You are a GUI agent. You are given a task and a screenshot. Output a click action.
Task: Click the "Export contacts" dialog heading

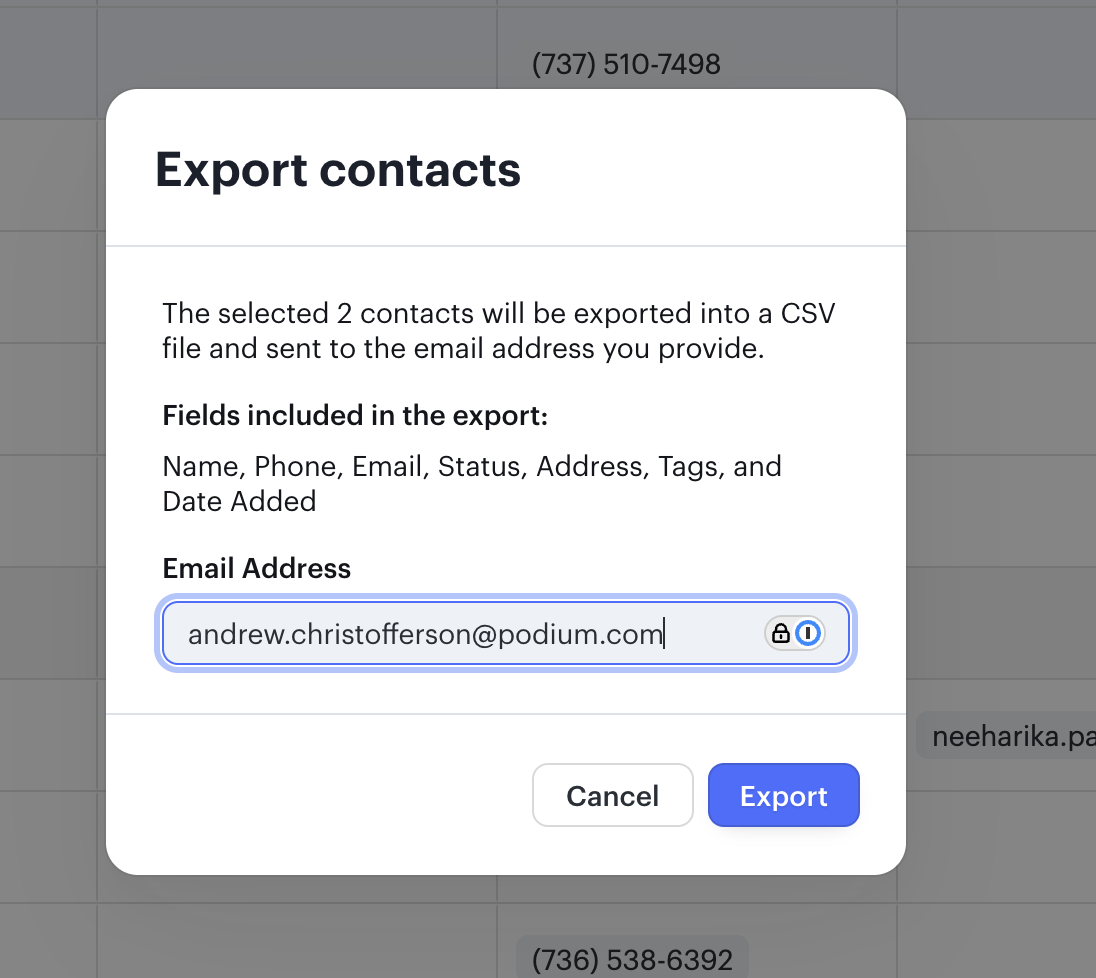click(338, 170)
